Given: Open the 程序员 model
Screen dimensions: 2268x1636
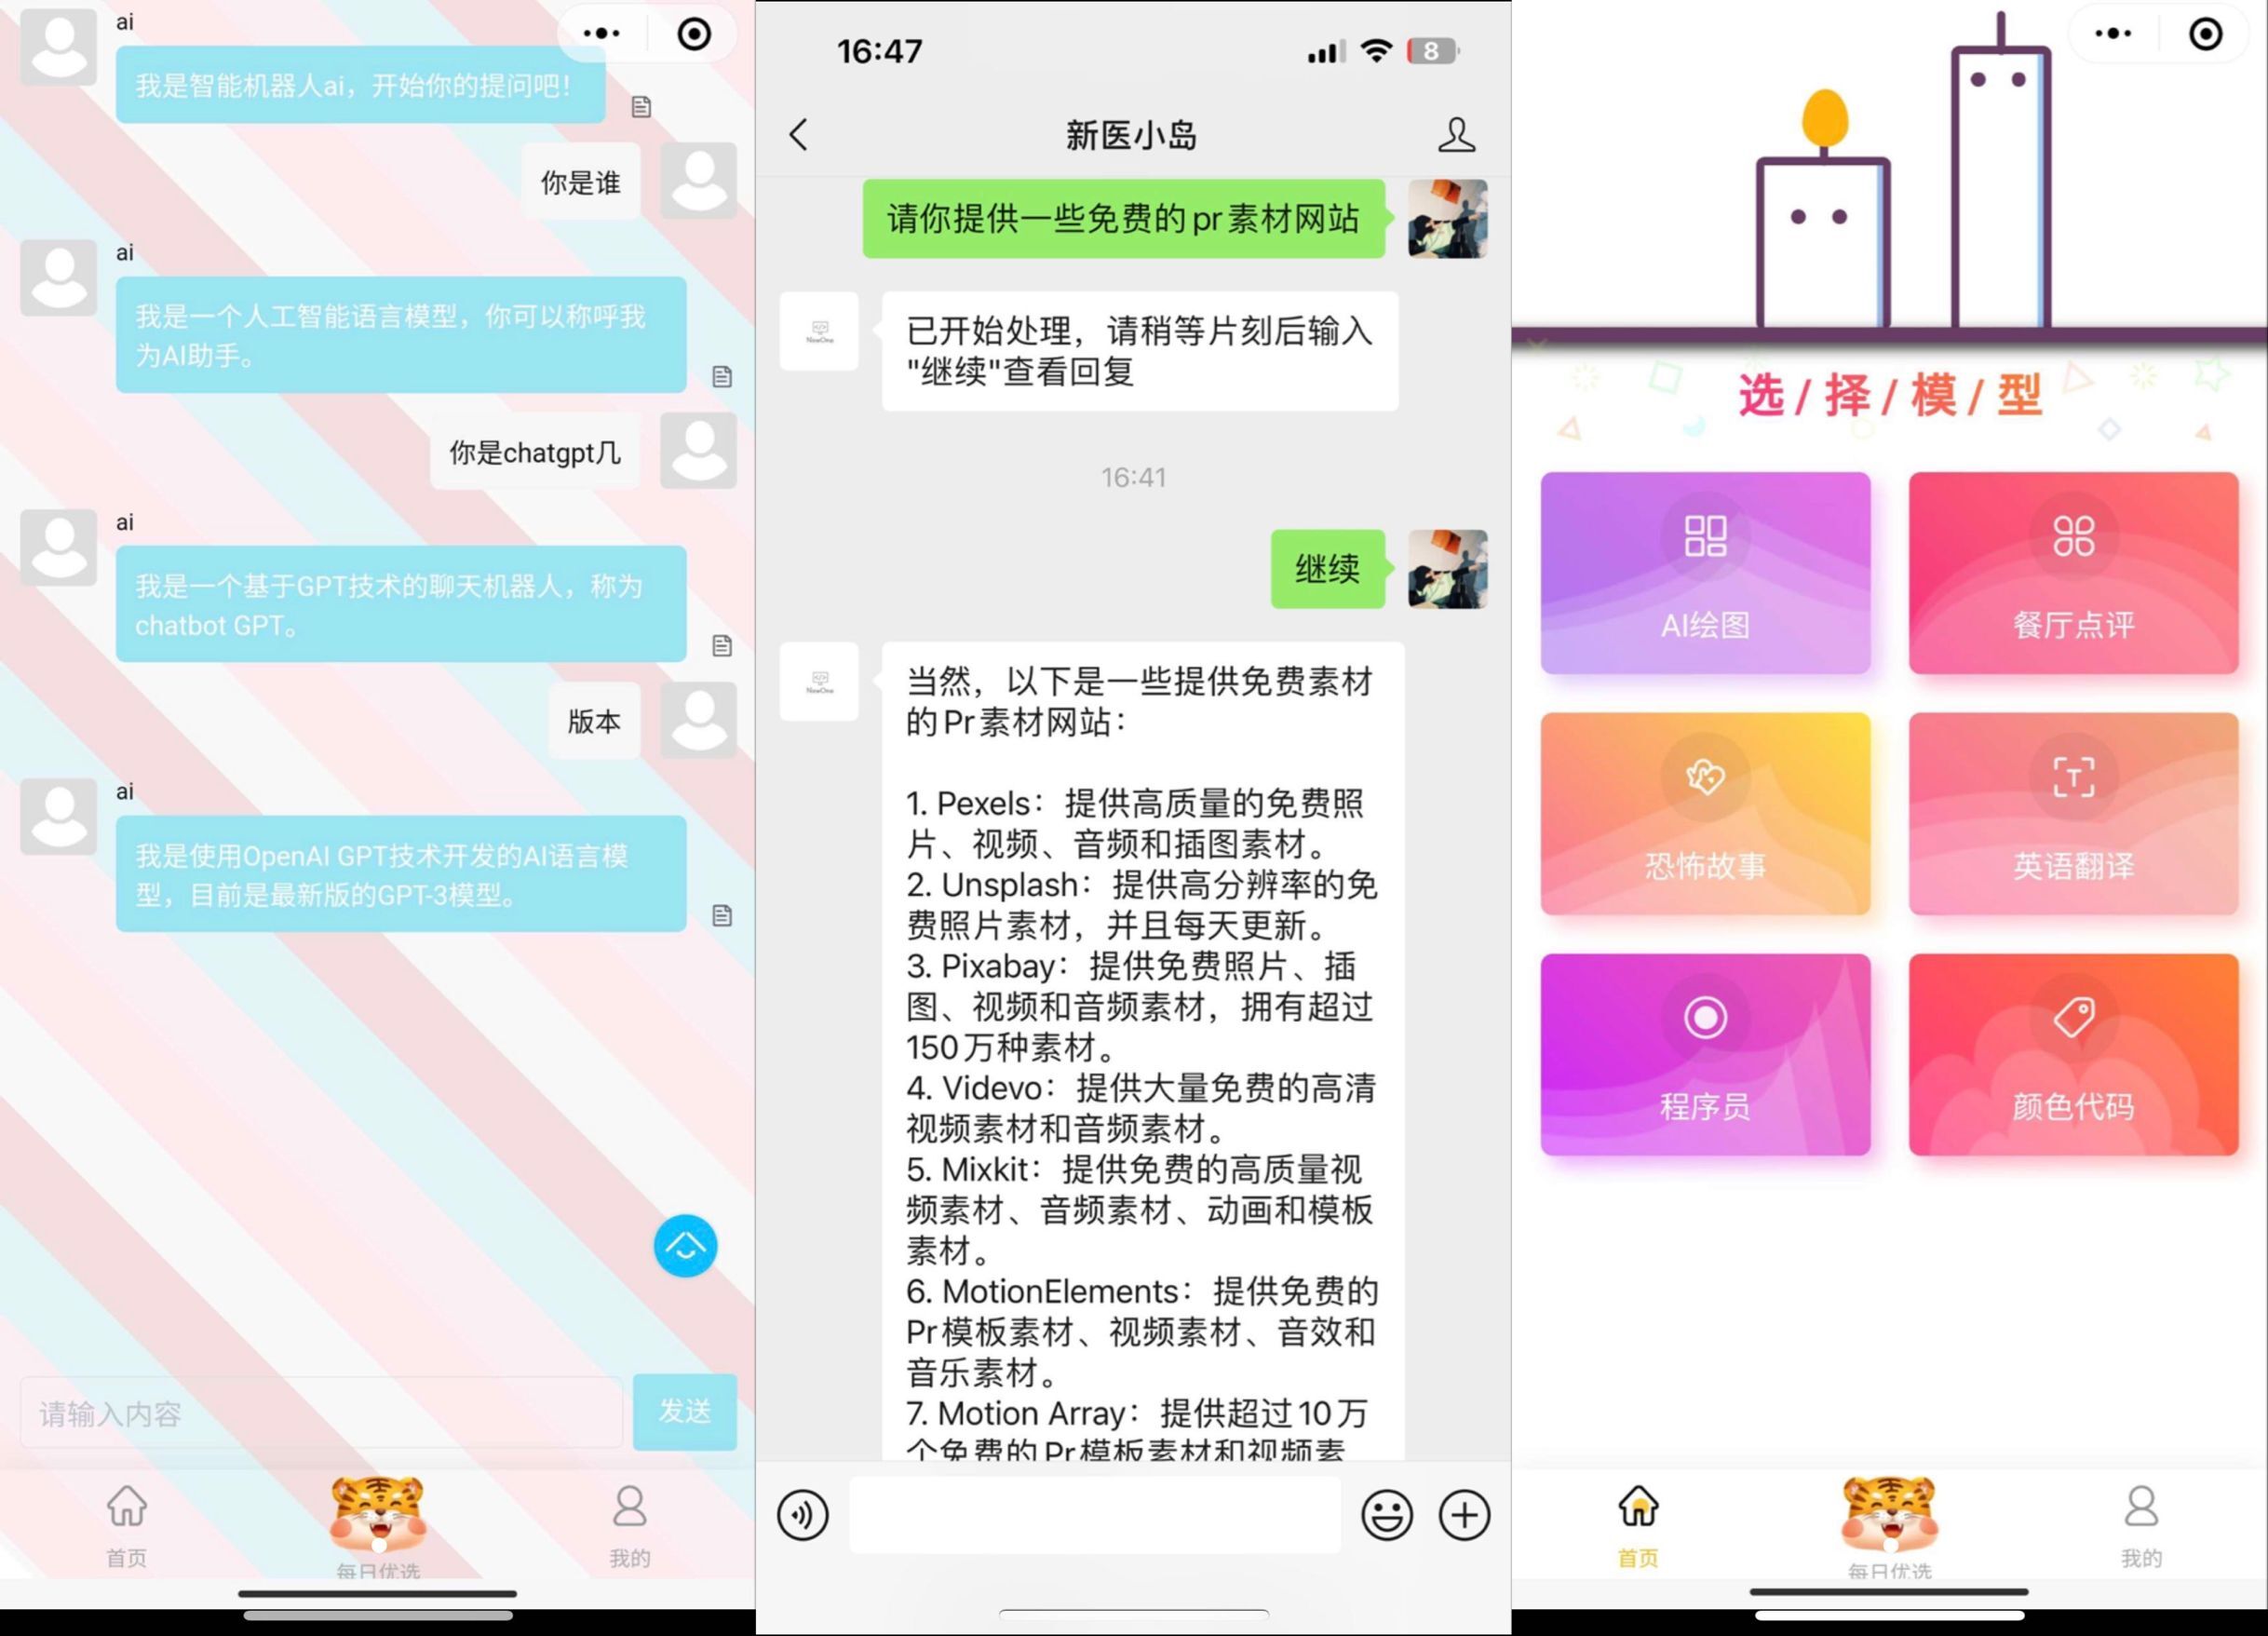Looking at the screenshot, I should 1705,1054.
